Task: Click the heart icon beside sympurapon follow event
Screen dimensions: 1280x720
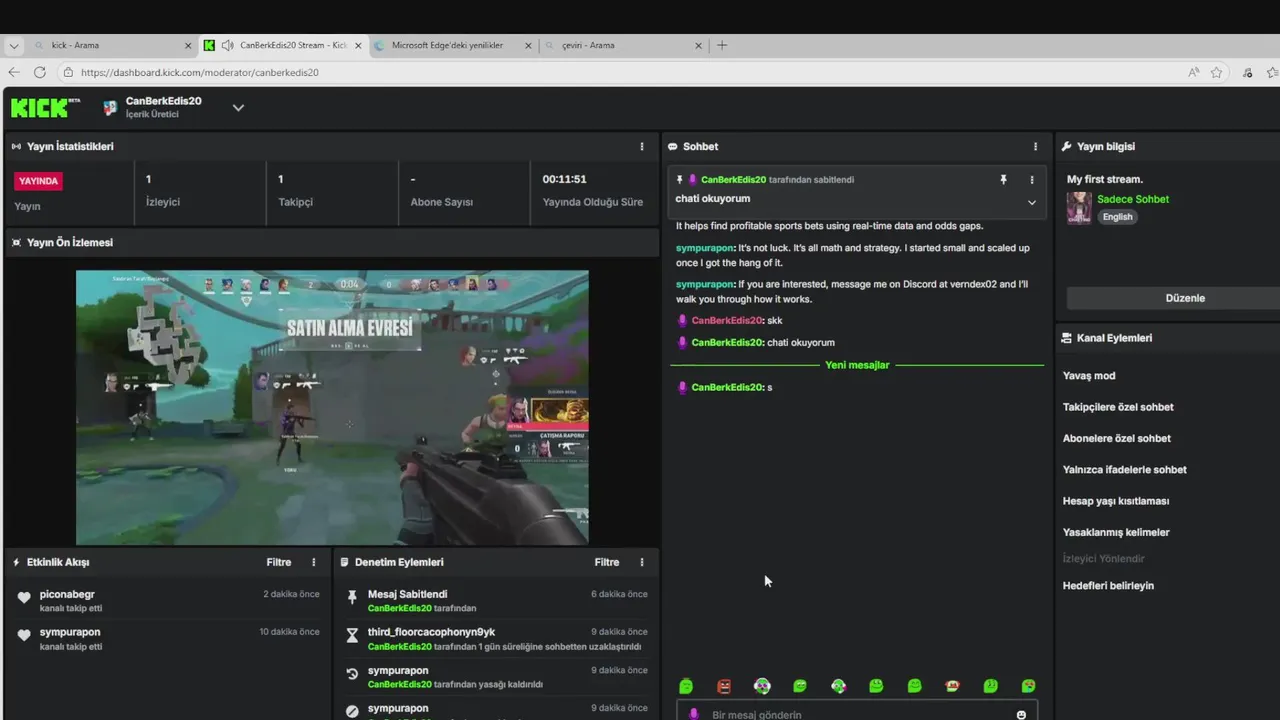Action: [x=24, y=635]
